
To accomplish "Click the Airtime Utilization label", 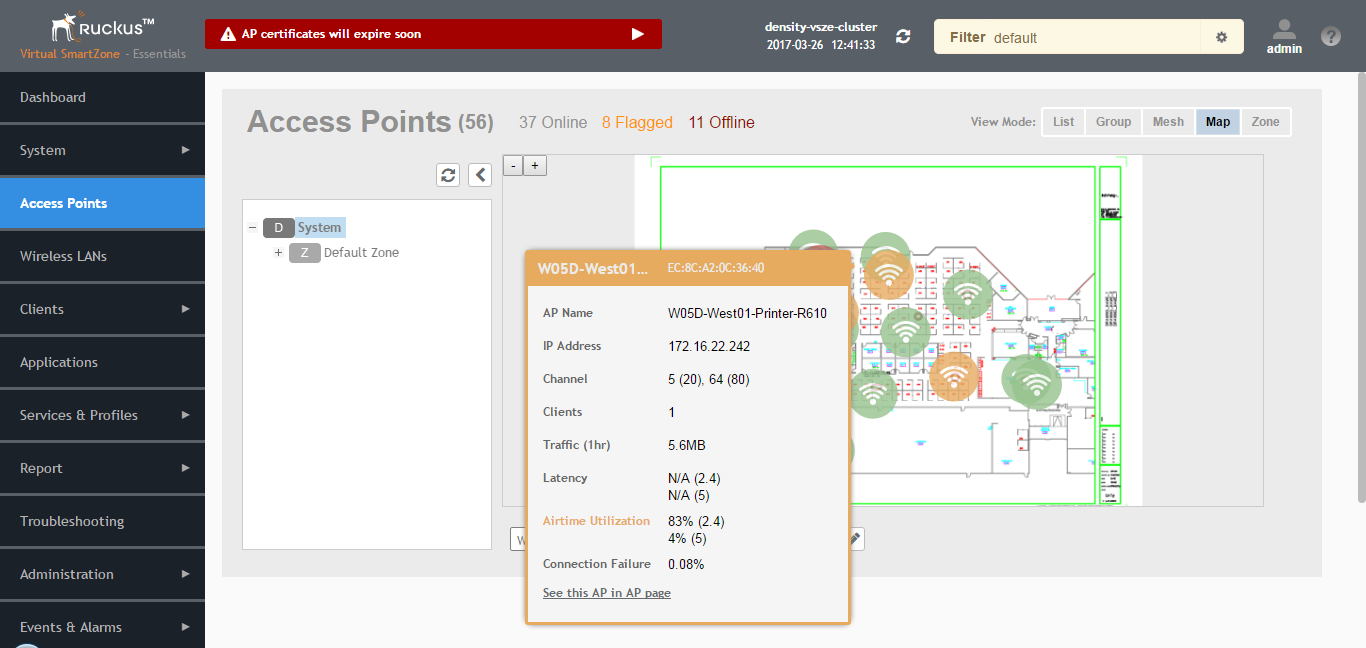I will [596, 521].
